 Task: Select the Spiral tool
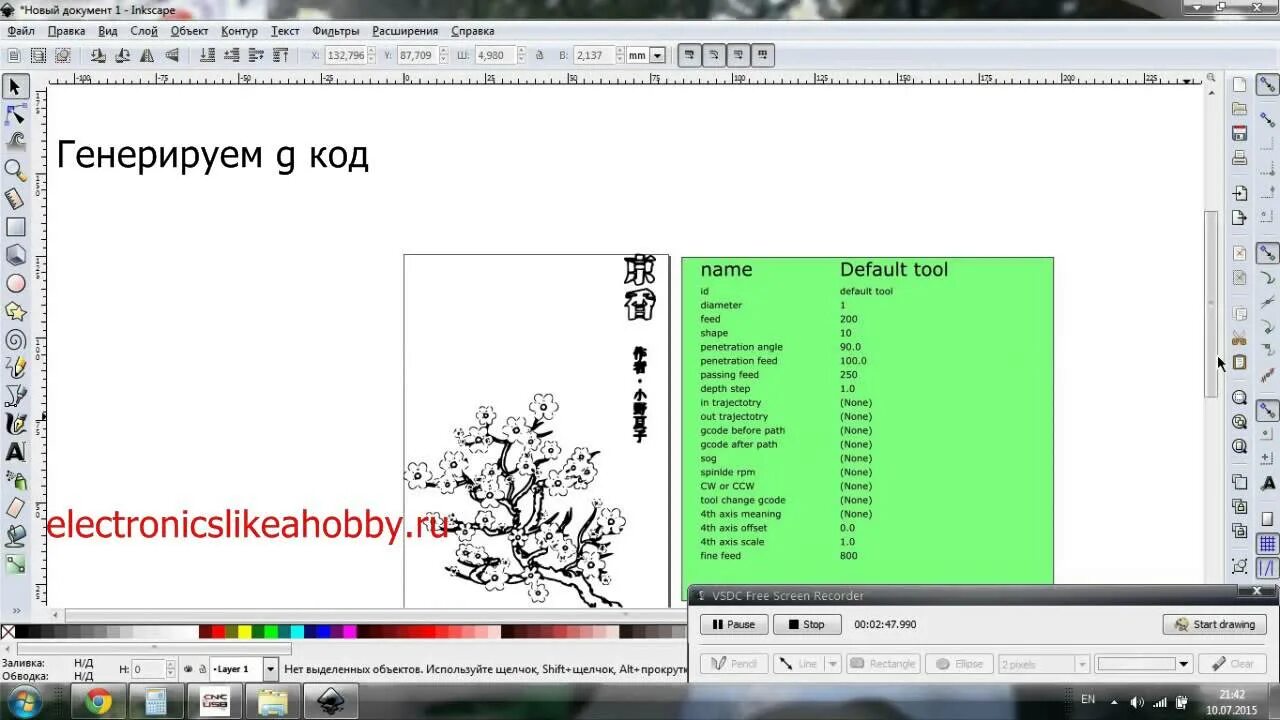pyautogui.click(x=15, y=340)
